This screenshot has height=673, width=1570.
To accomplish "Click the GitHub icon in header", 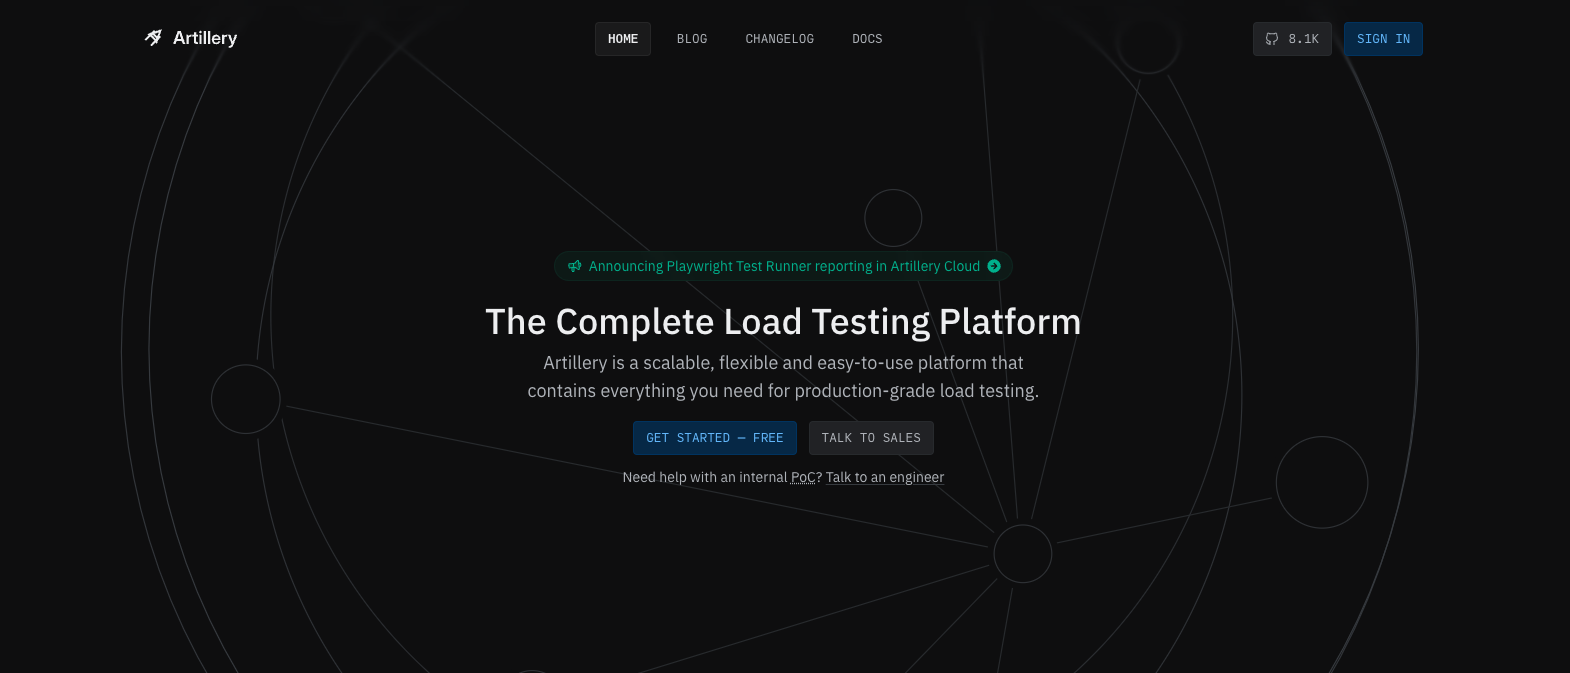I will click(x=1272, y=39).
